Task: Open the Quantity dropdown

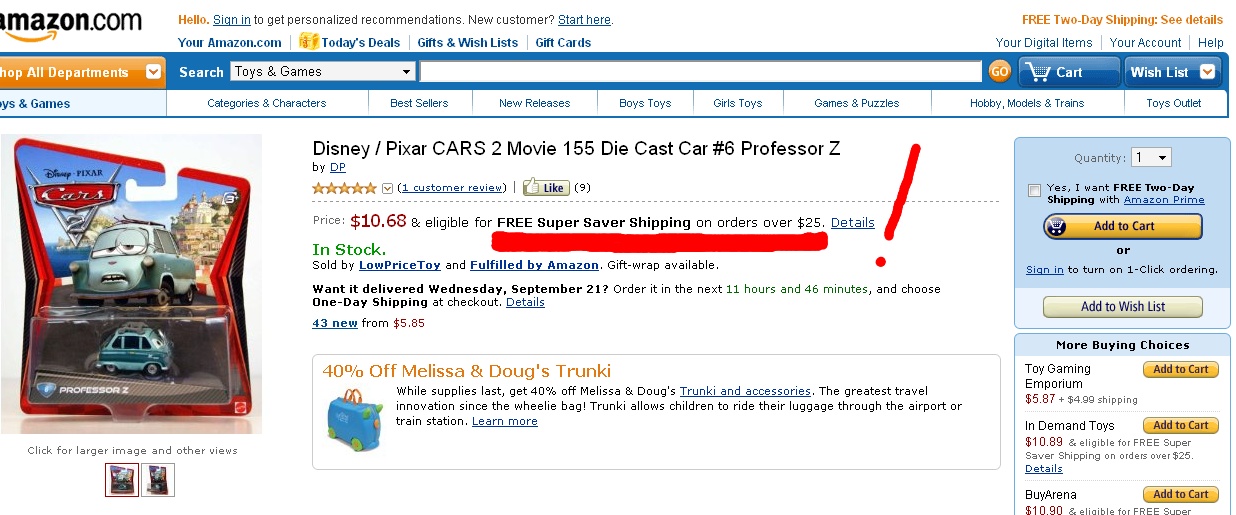Action: coord(1150,158)
